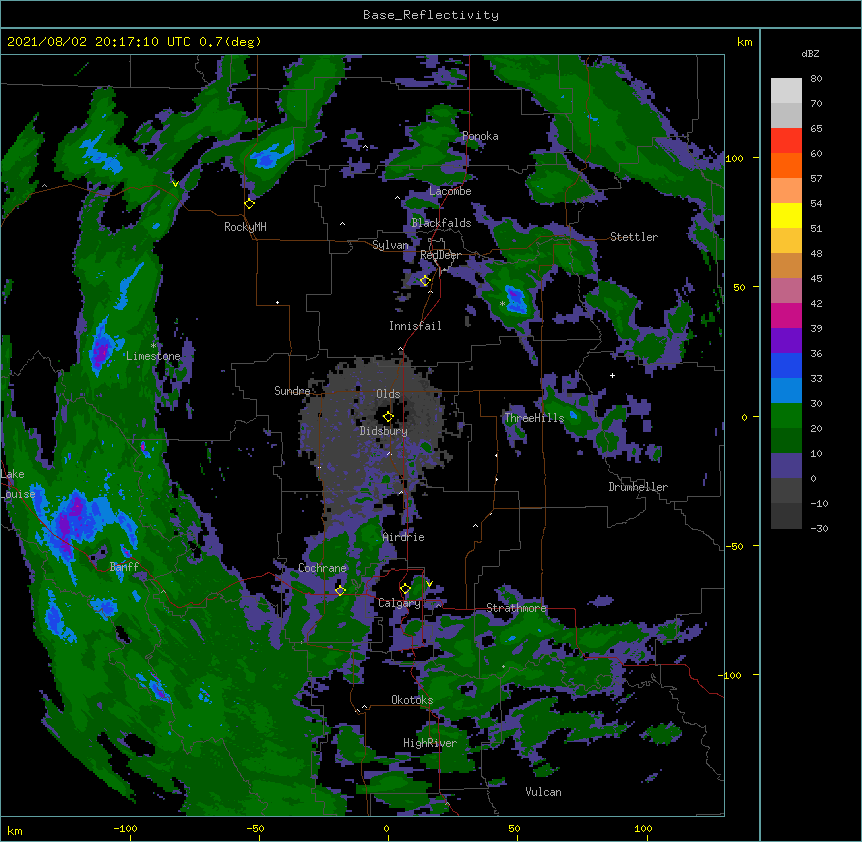Click the Banff town label
862x842 pixels.
point(124,567)
